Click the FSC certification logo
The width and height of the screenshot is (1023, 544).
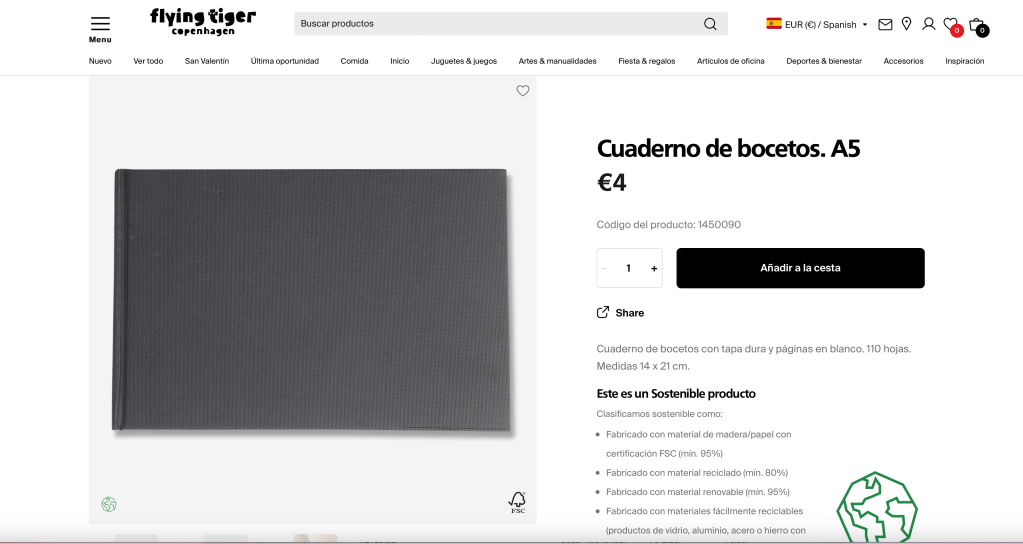pos(517,503)
